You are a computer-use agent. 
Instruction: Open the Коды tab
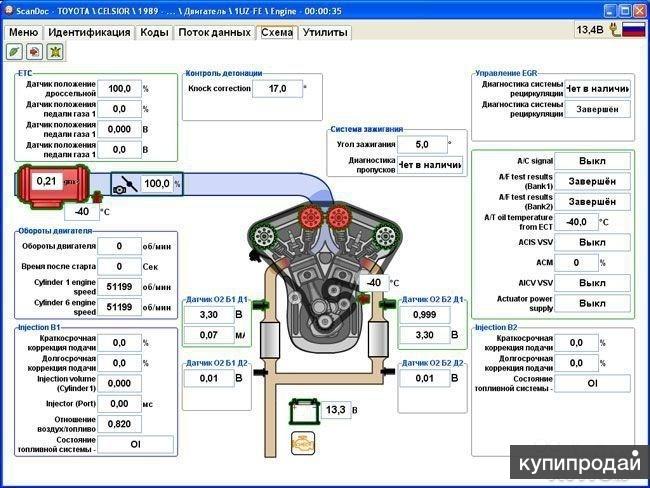pyautogui.click(x=154, y=32)
